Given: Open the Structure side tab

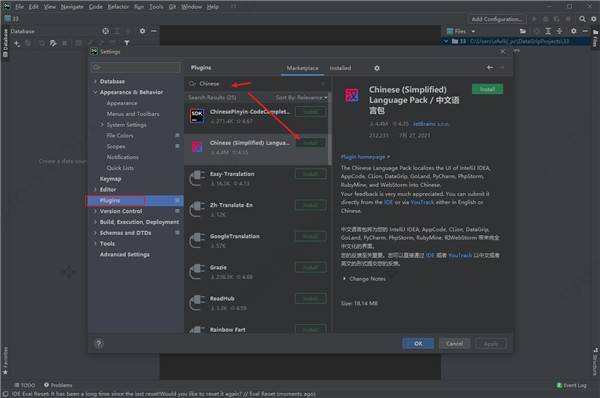Looking at the screenshot, I should point(595,362).
